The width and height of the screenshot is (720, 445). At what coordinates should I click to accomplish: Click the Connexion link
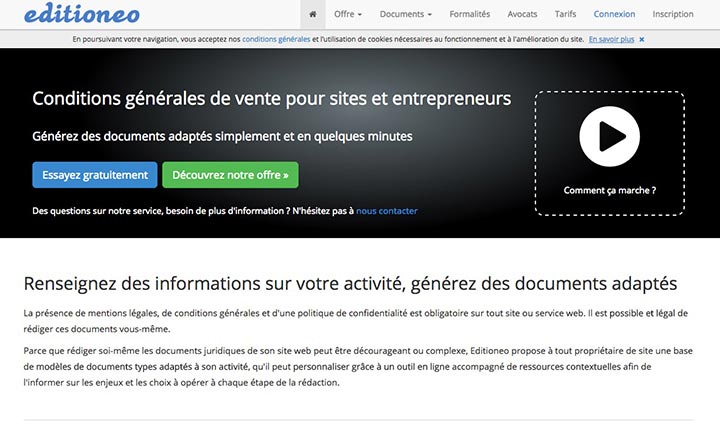(614, 15)
